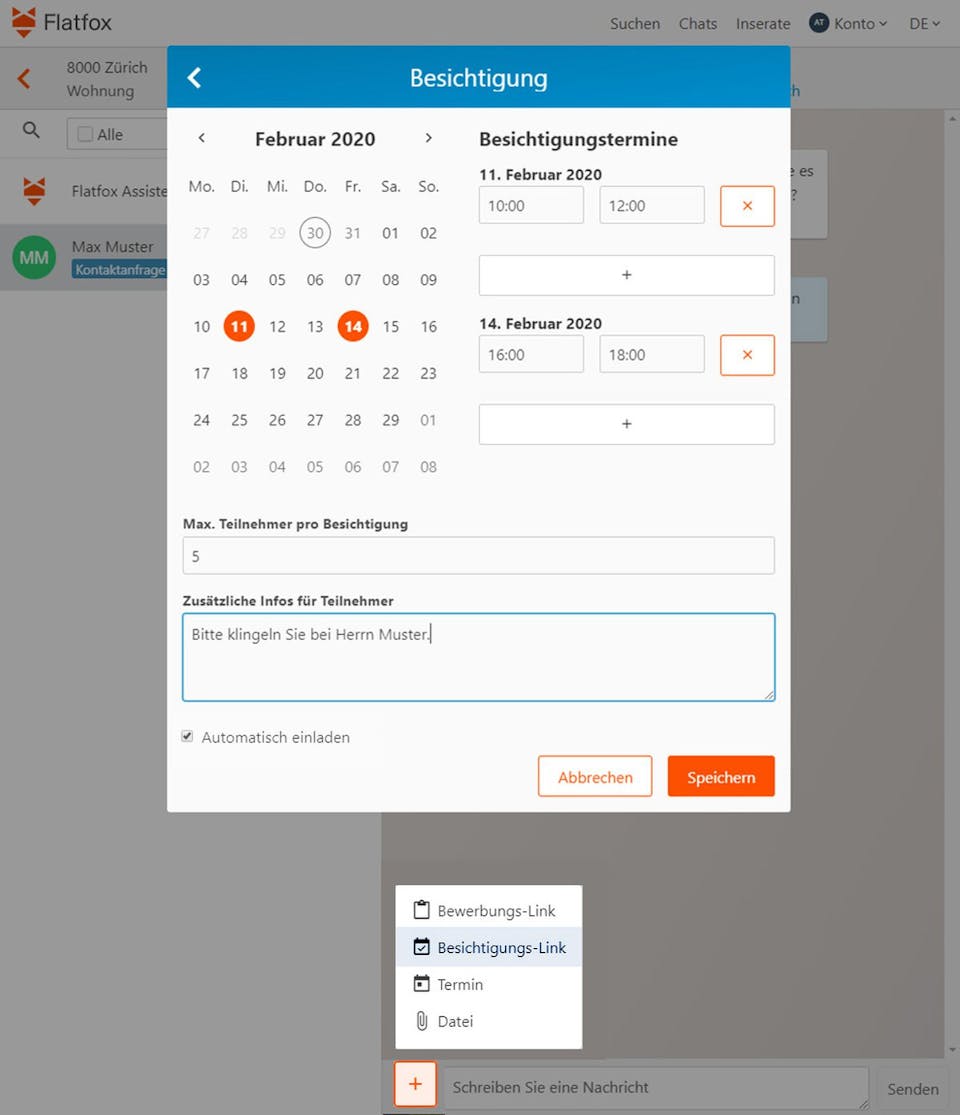Cancel the dialog with Abbrechen
The width and height of the screenshot is (960, 1115).
[x=595, y=776]
